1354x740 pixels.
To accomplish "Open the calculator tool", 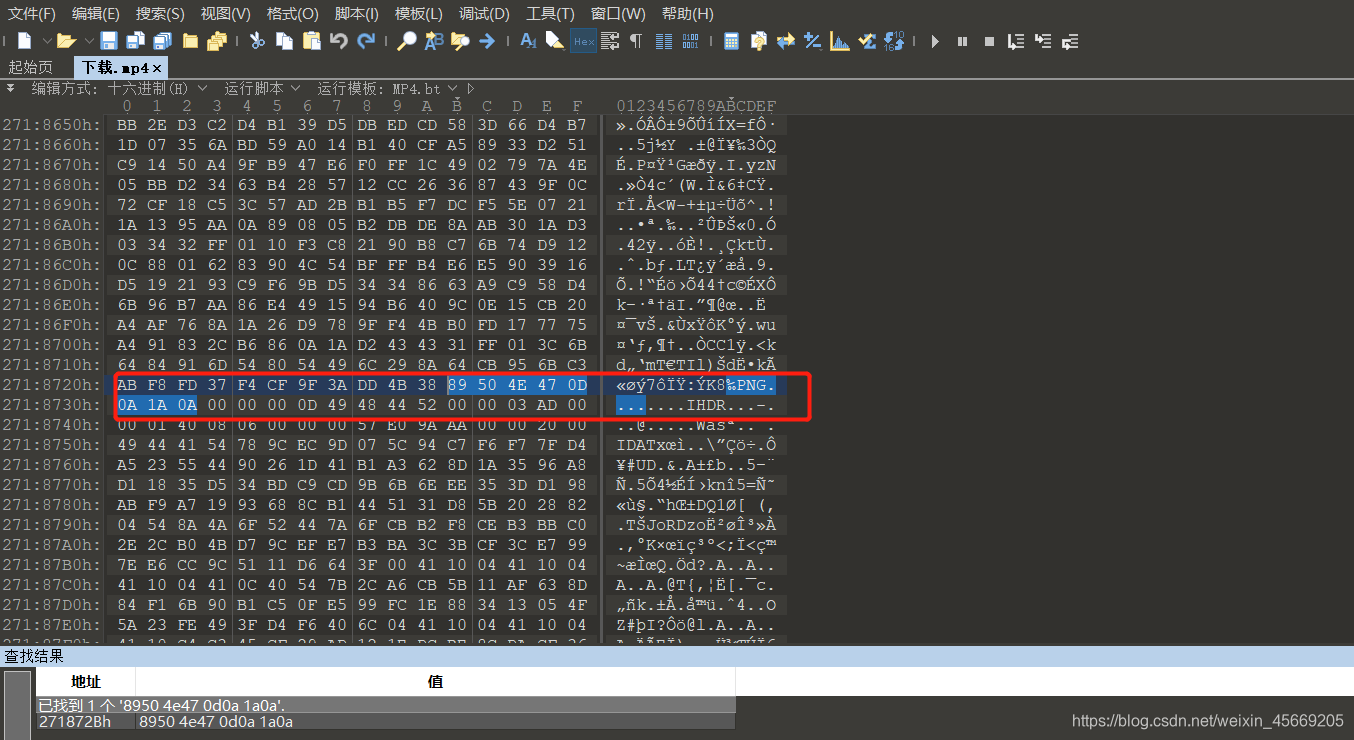I will (731, 41).
